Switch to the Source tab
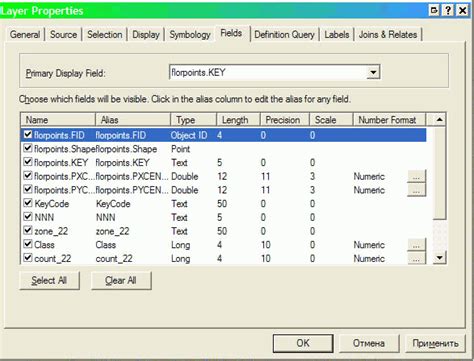 click(63, 34)
